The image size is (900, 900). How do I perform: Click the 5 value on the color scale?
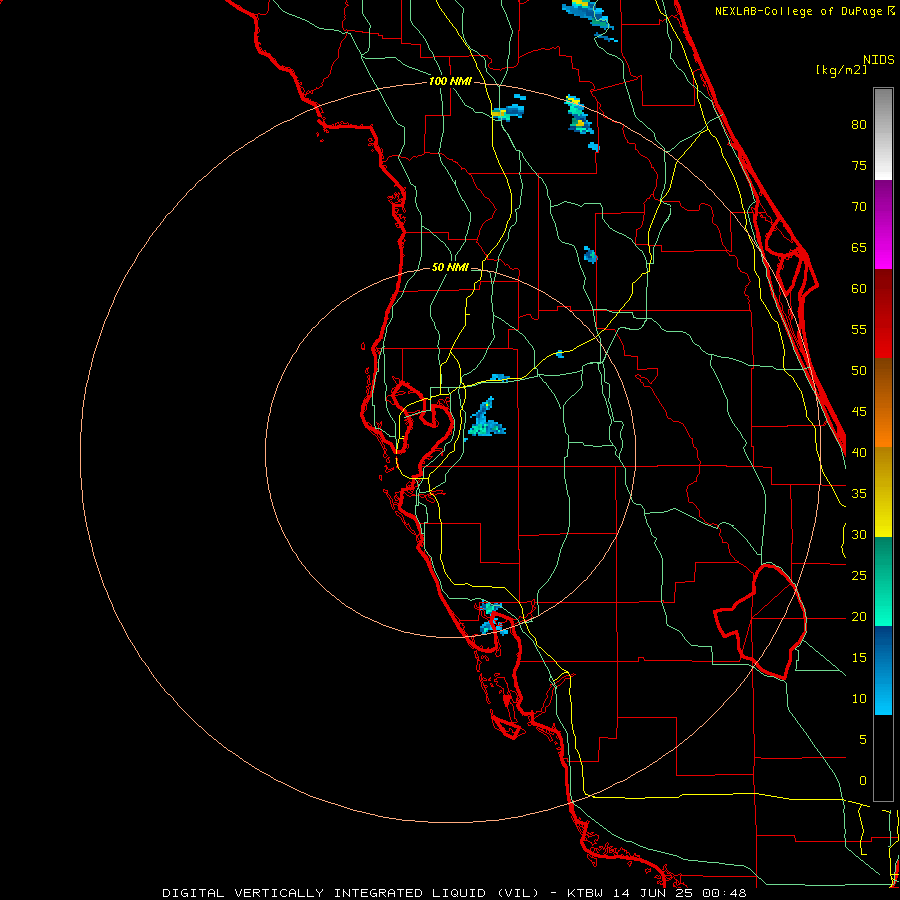(x=863, y=740)
